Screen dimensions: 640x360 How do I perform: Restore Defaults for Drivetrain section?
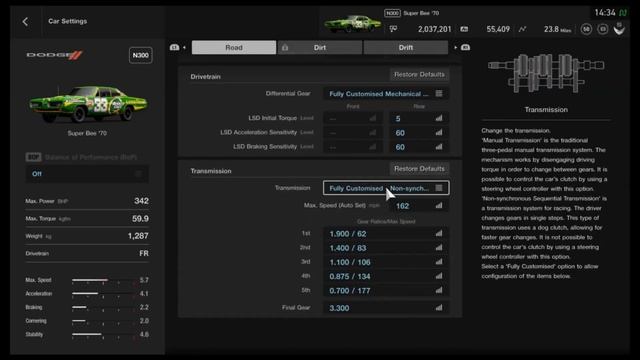pos(419,74)
